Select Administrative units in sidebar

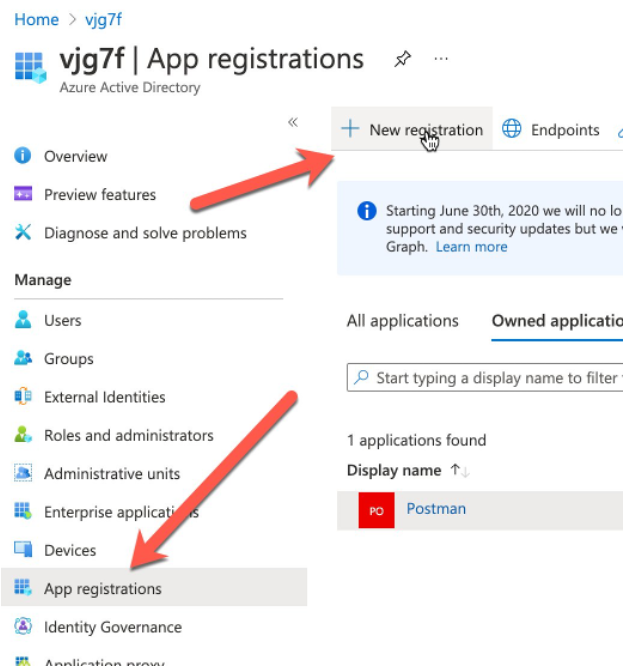112,474
